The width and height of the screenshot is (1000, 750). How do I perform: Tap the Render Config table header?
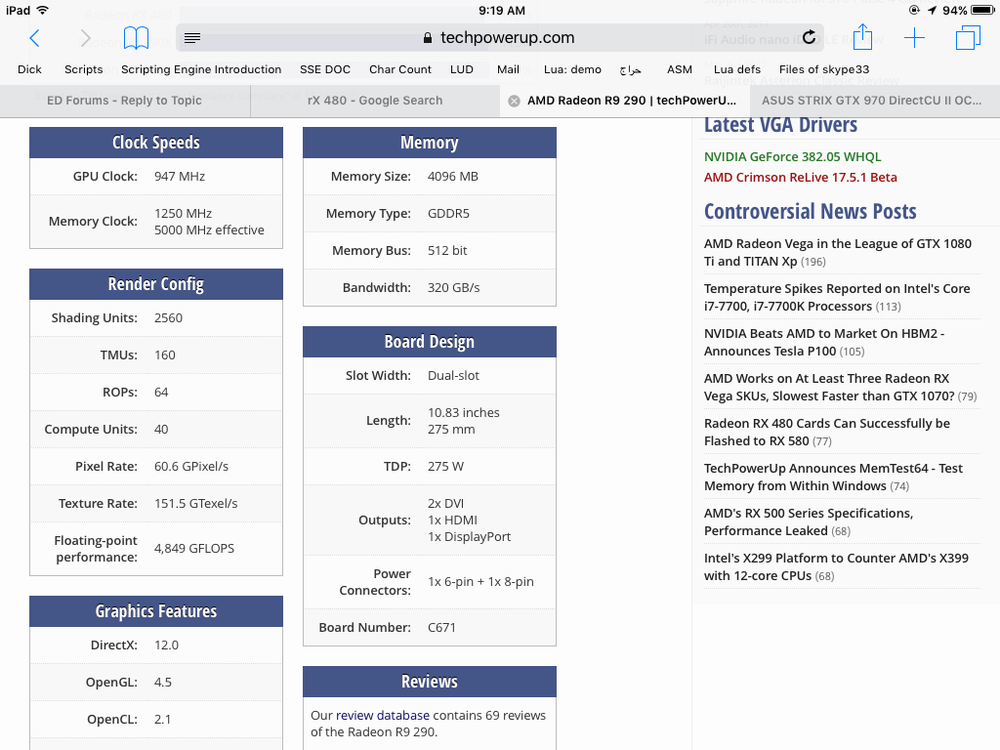click(x=156, y=284)
